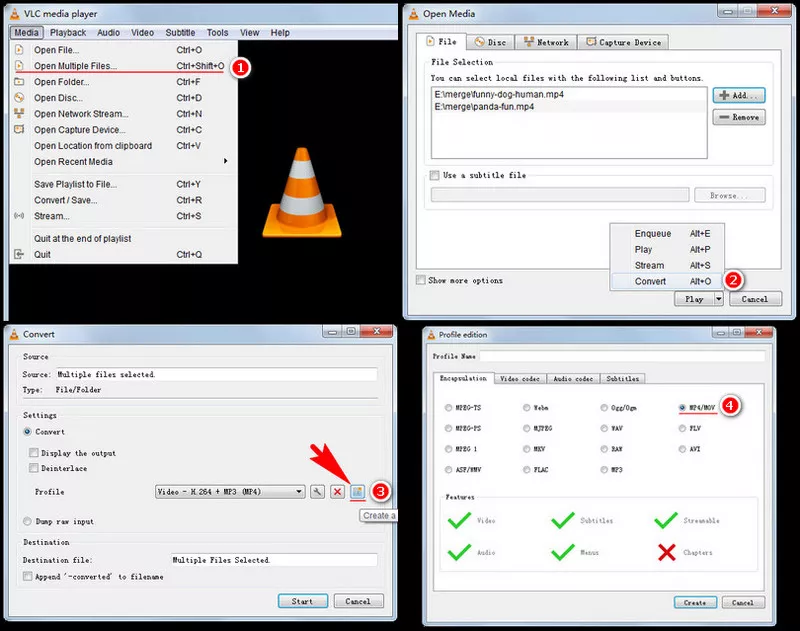This screenshot has height=631, width=800.
Task: Click the Destination file field
Action: pos(274,560)
